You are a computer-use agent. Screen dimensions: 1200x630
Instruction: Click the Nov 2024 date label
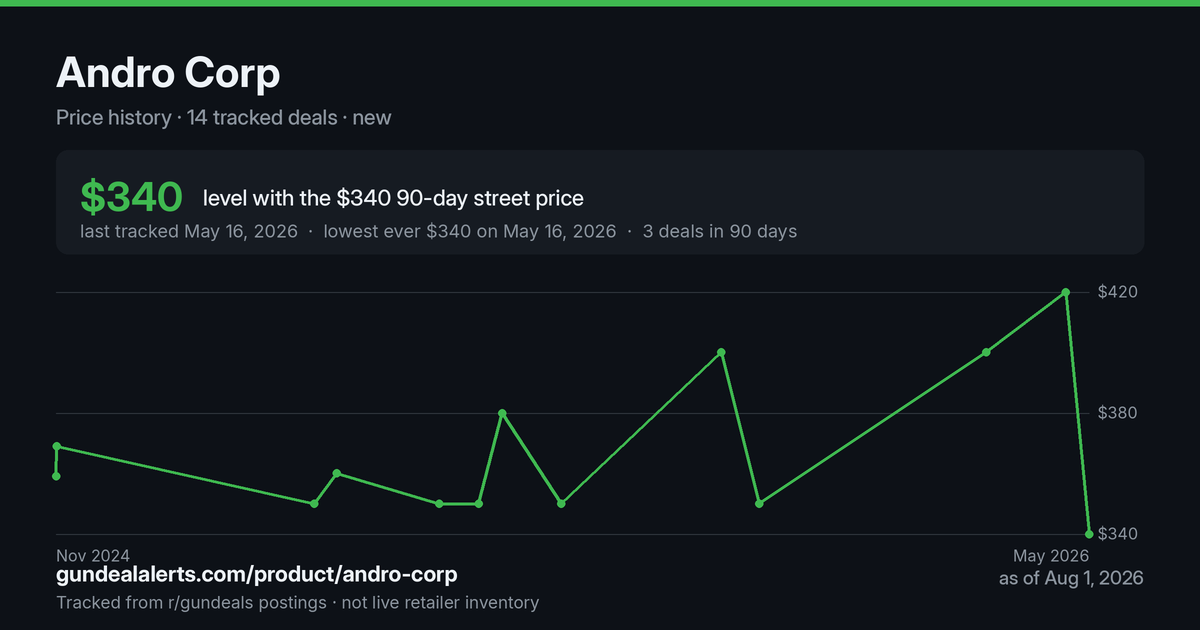(x=93, y=555)
